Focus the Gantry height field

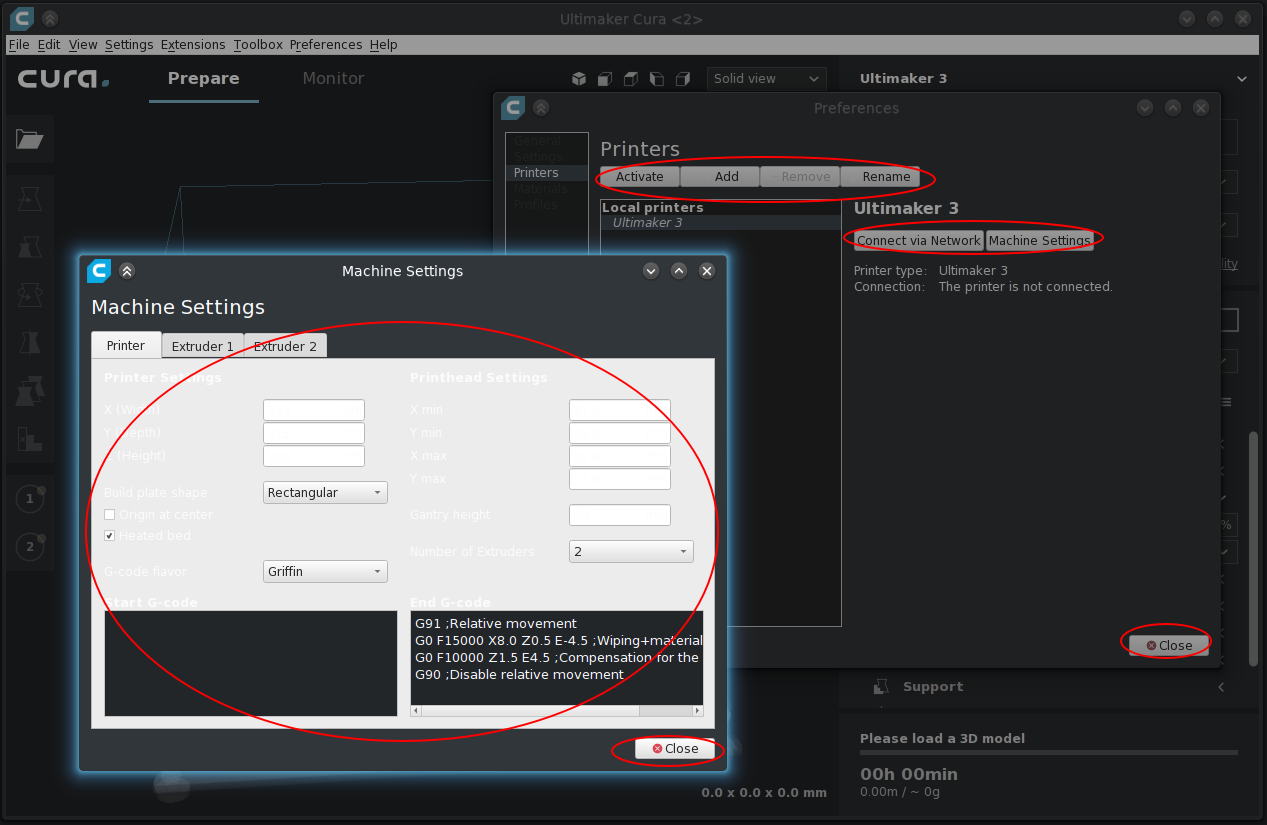click(620, 515)
